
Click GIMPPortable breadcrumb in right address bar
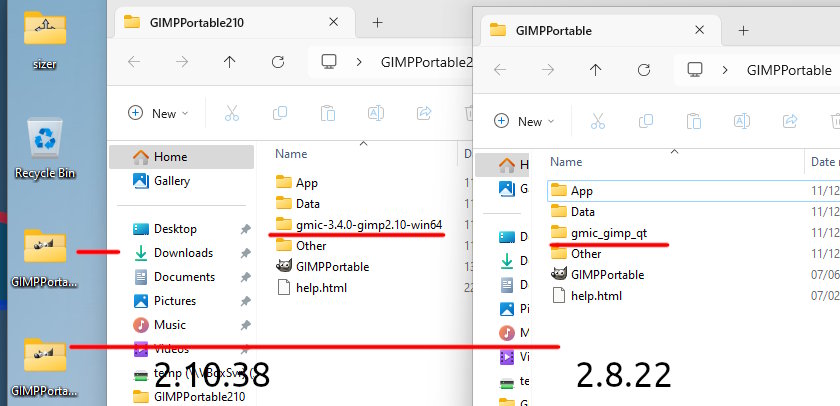click(x=789, y=70)
